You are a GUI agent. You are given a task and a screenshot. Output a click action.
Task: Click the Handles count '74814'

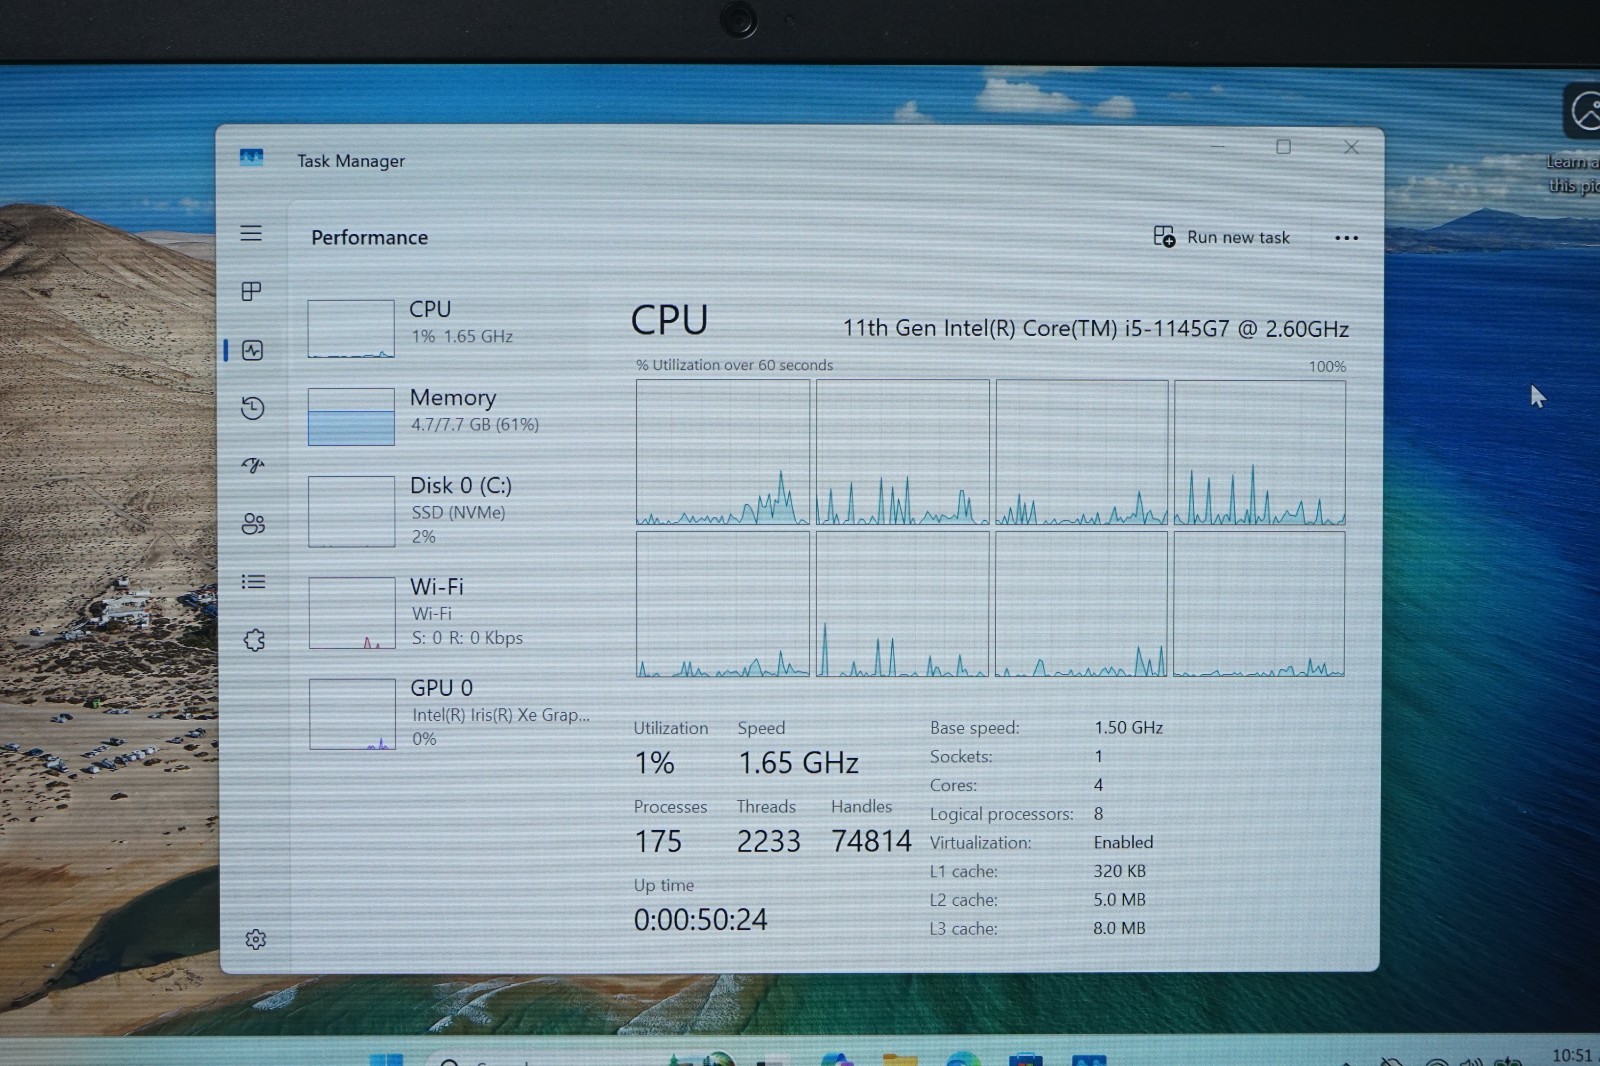point(871,841)
